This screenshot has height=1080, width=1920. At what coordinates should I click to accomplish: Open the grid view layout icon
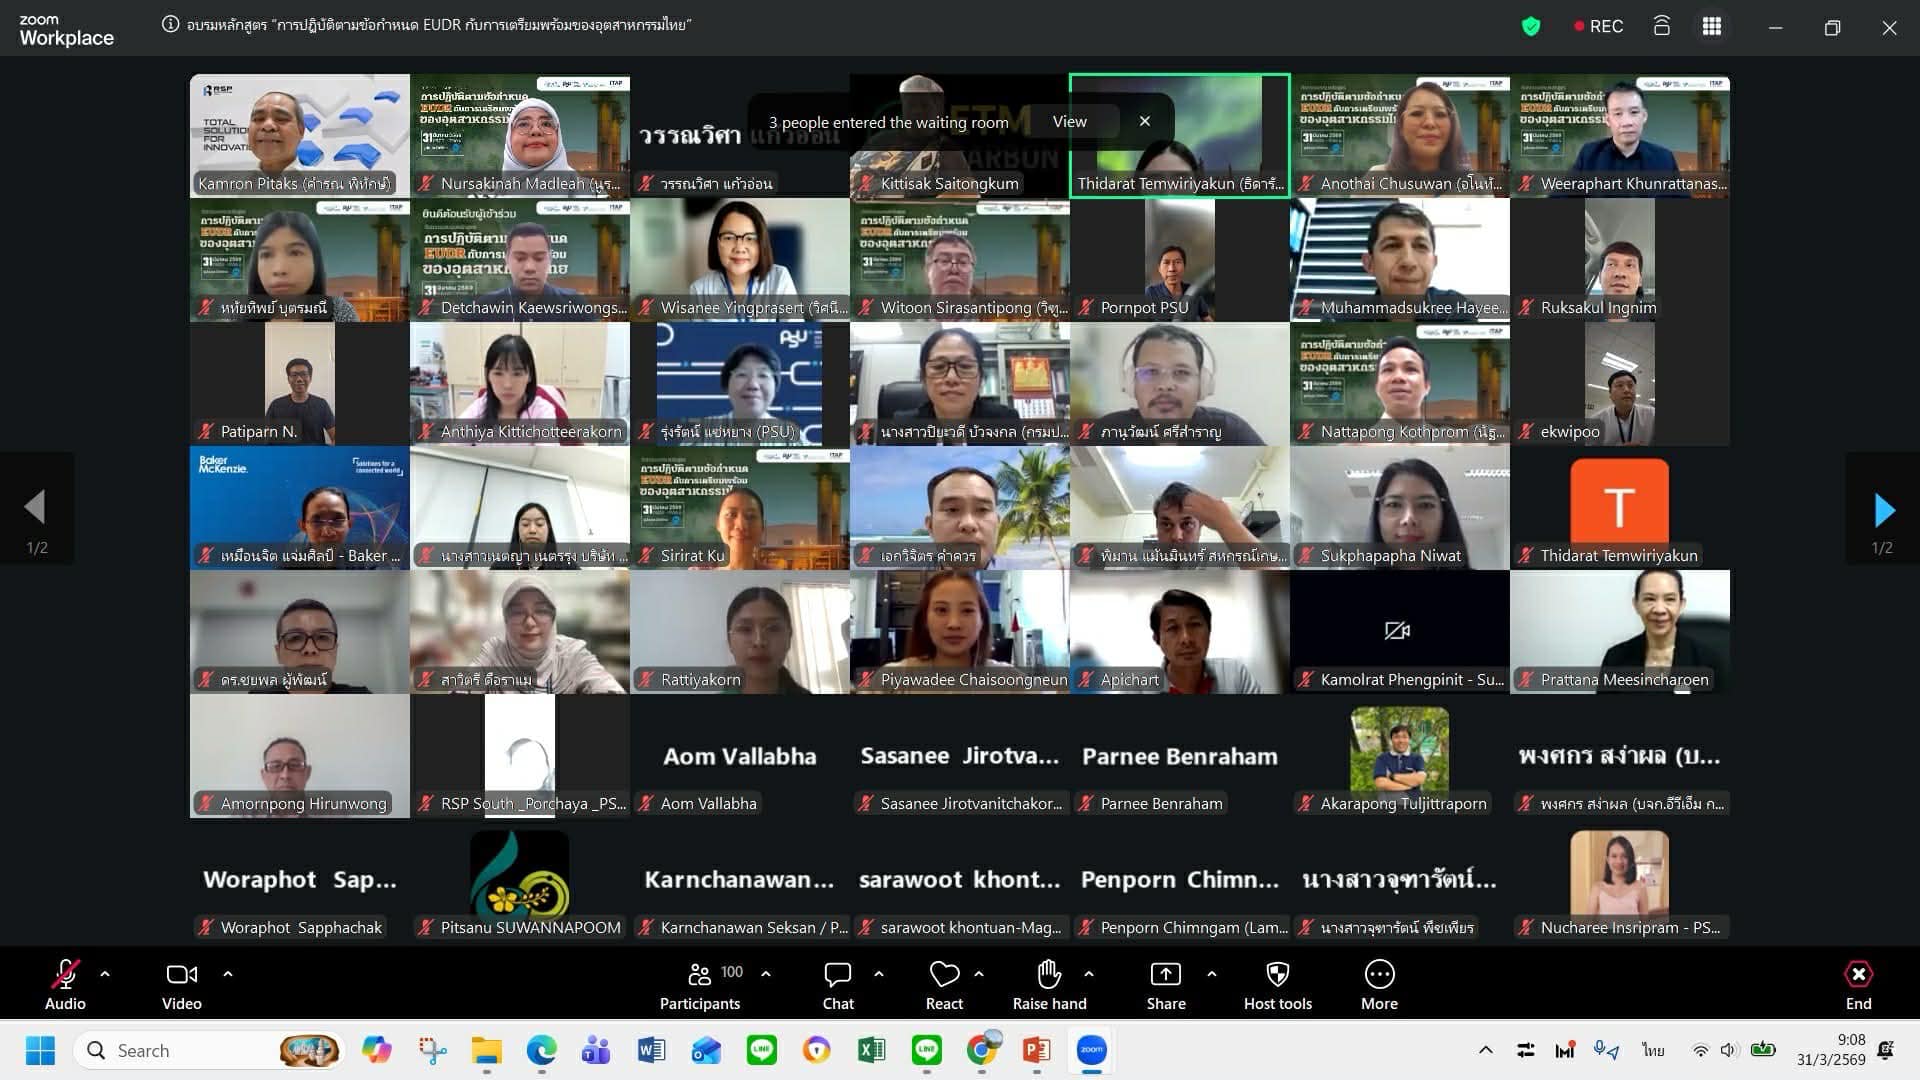pyautogui.click(x=1712, y=27)
